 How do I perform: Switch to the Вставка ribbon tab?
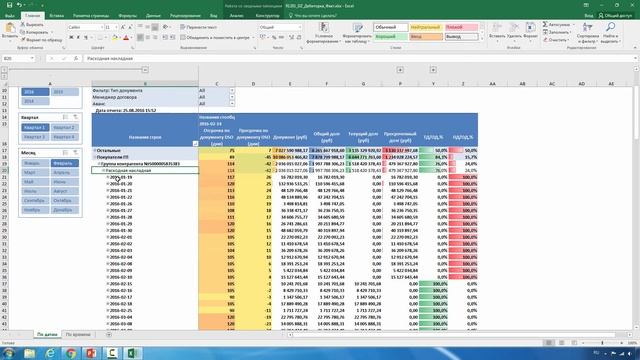[57, 16]
